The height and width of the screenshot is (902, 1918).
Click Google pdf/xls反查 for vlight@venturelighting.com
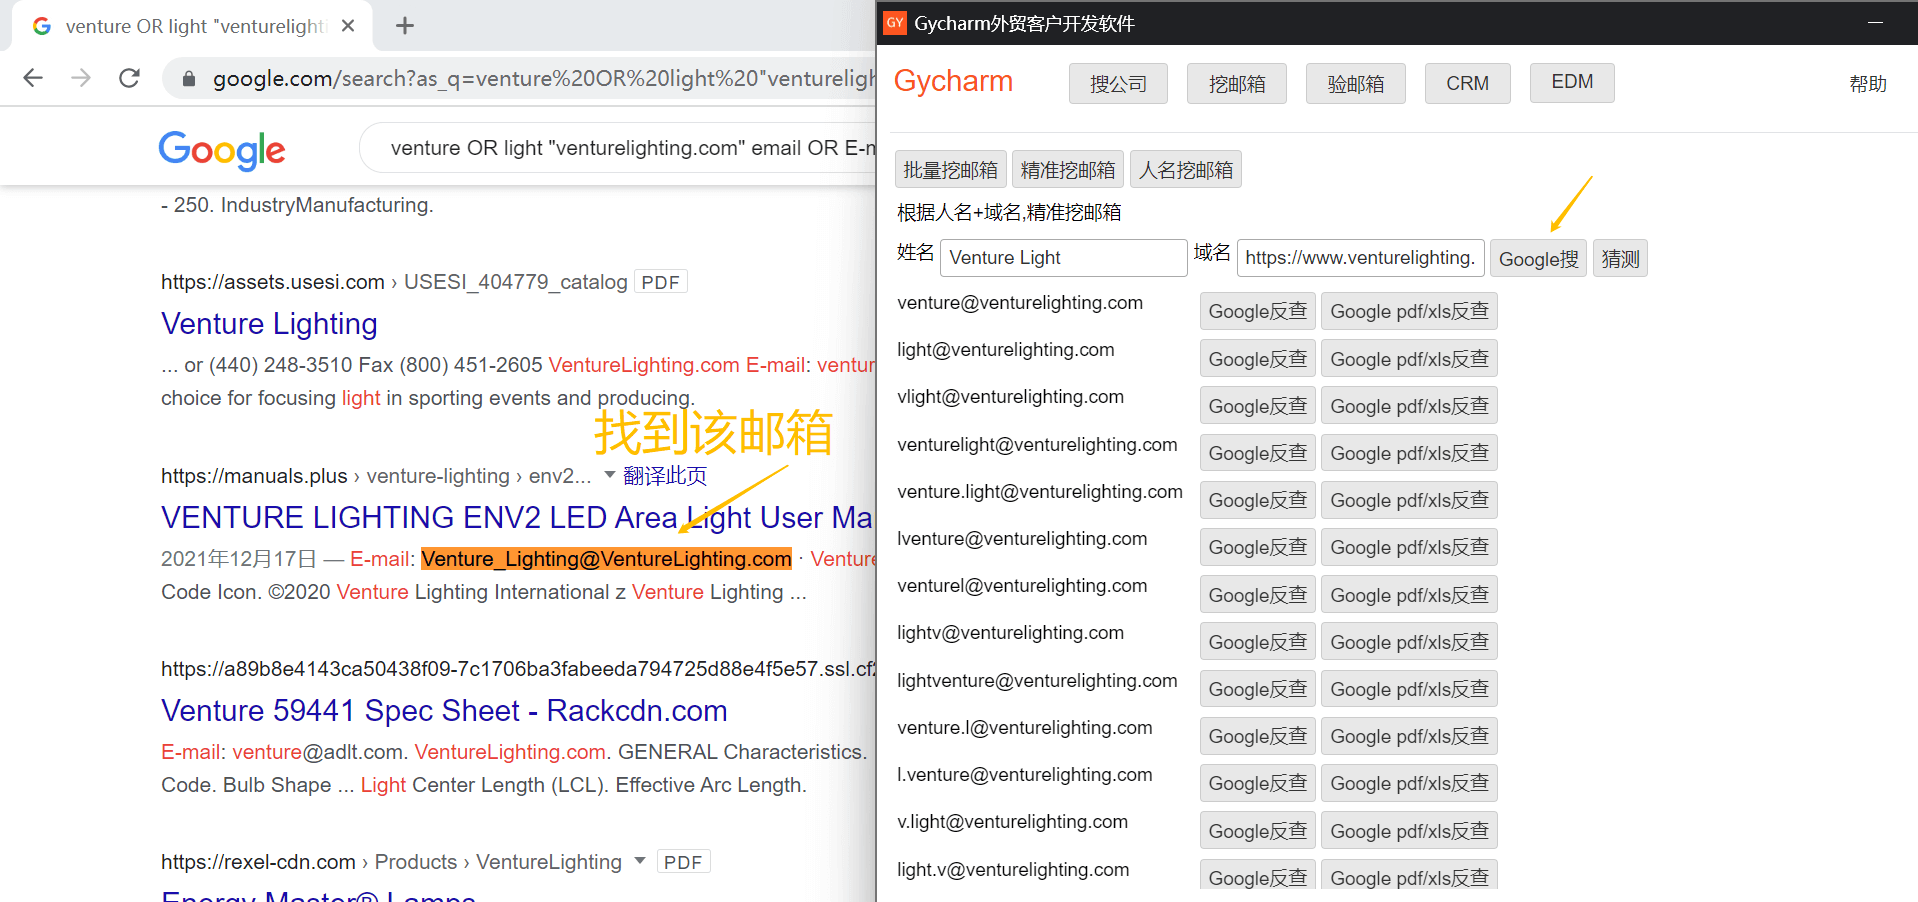coord(1409,406)
